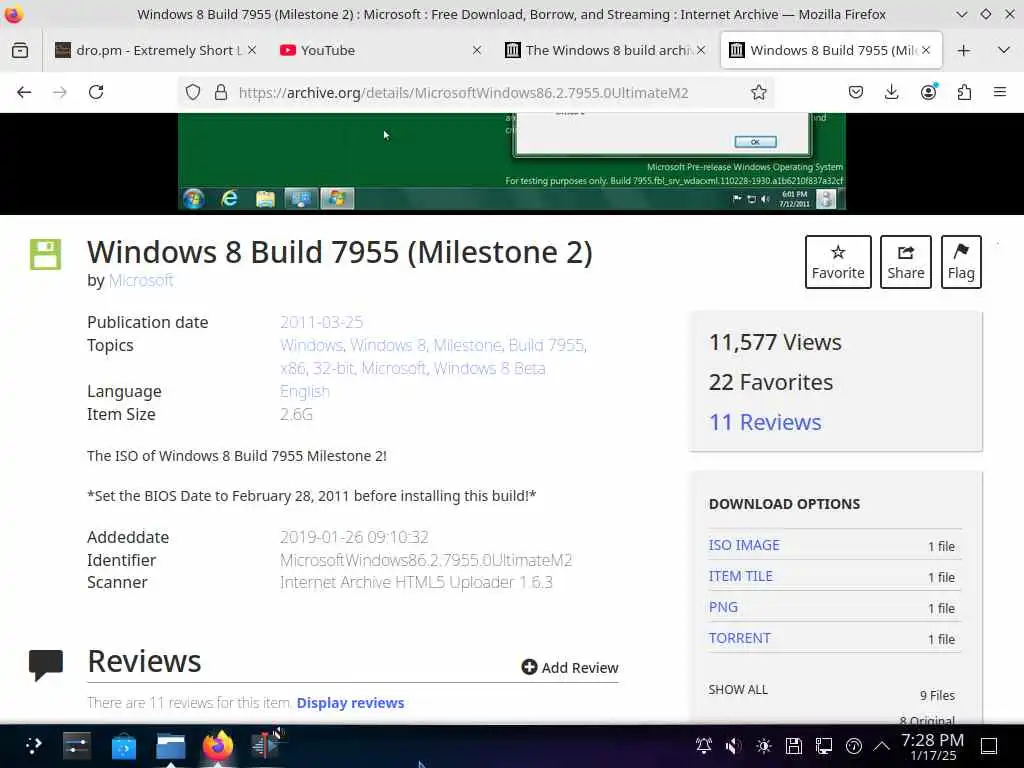Add a review
Screen dimensions: 1024x768
coord(569,667)
